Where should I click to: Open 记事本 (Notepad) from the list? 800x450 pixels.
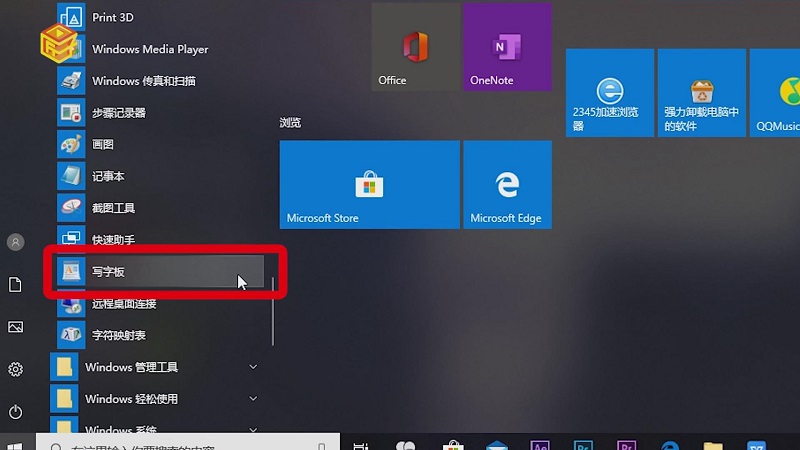[108, 176]
